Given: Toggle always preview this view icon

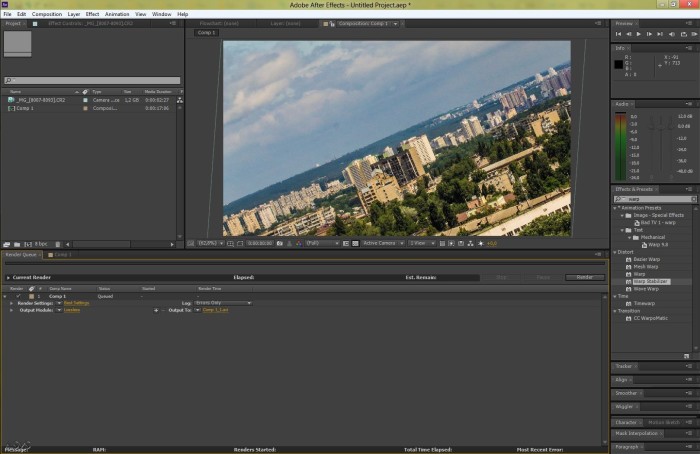Looking at the screenshot, I should [191, 243].
